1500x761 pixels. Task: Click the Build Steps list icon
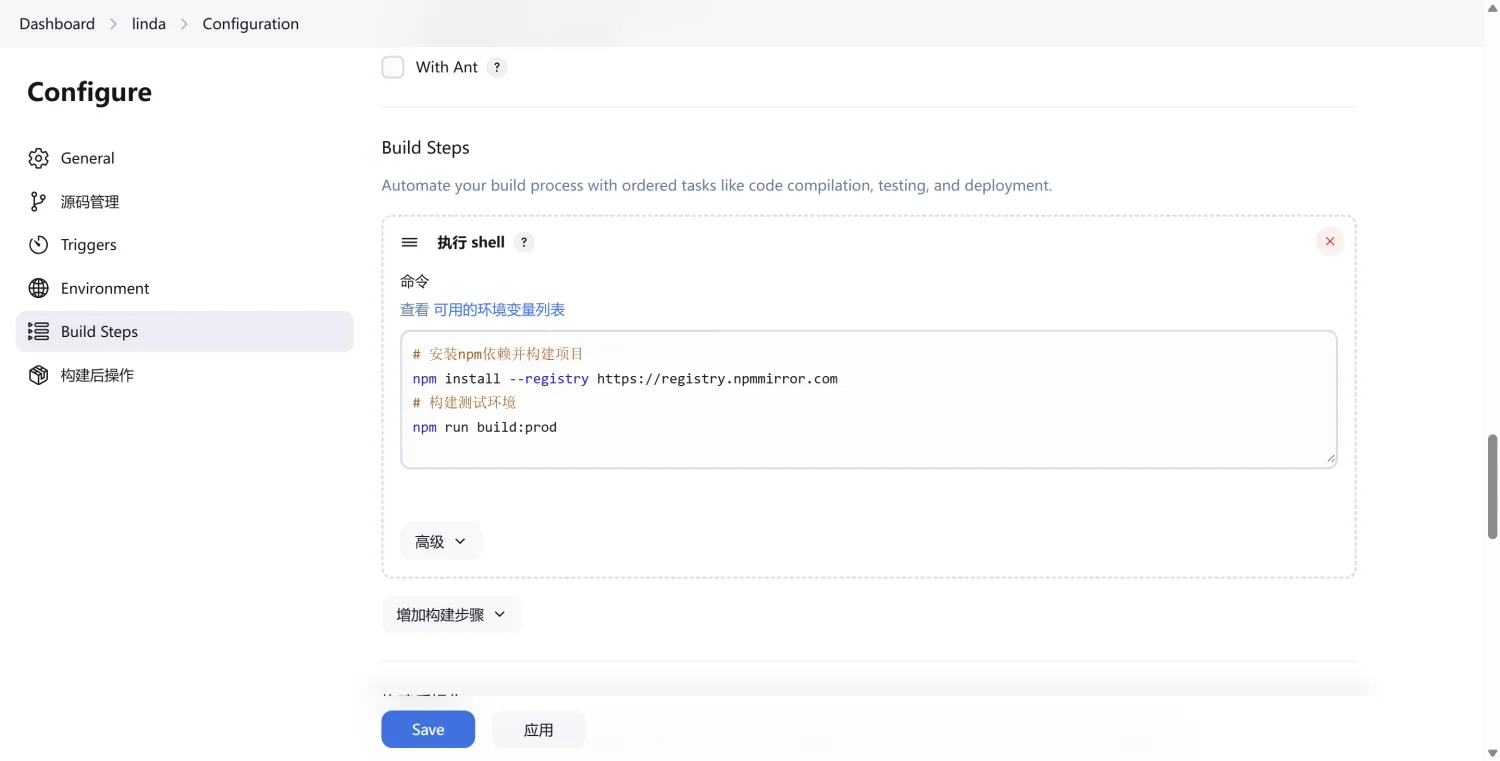click(x=38, y=331)
